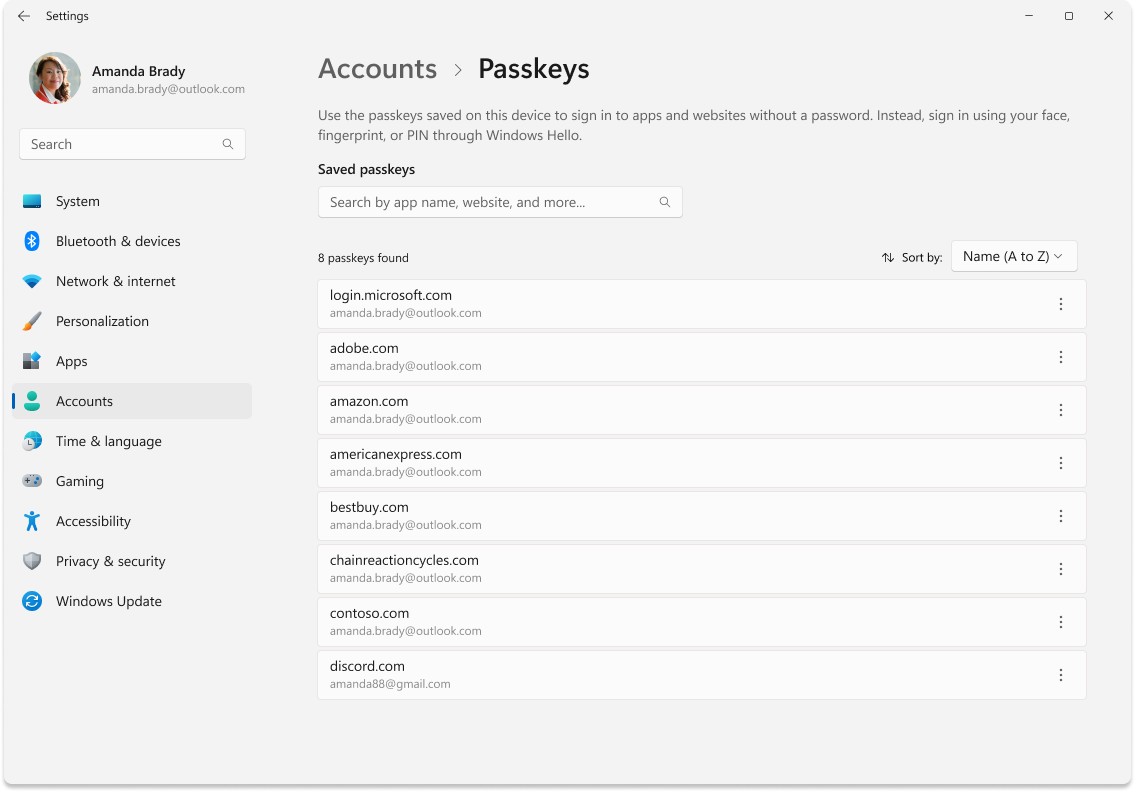The height and width of the screenshot is (792, 1135).
Task: Open options menu for discord.com passkey
Action: tap(1061, 675)
